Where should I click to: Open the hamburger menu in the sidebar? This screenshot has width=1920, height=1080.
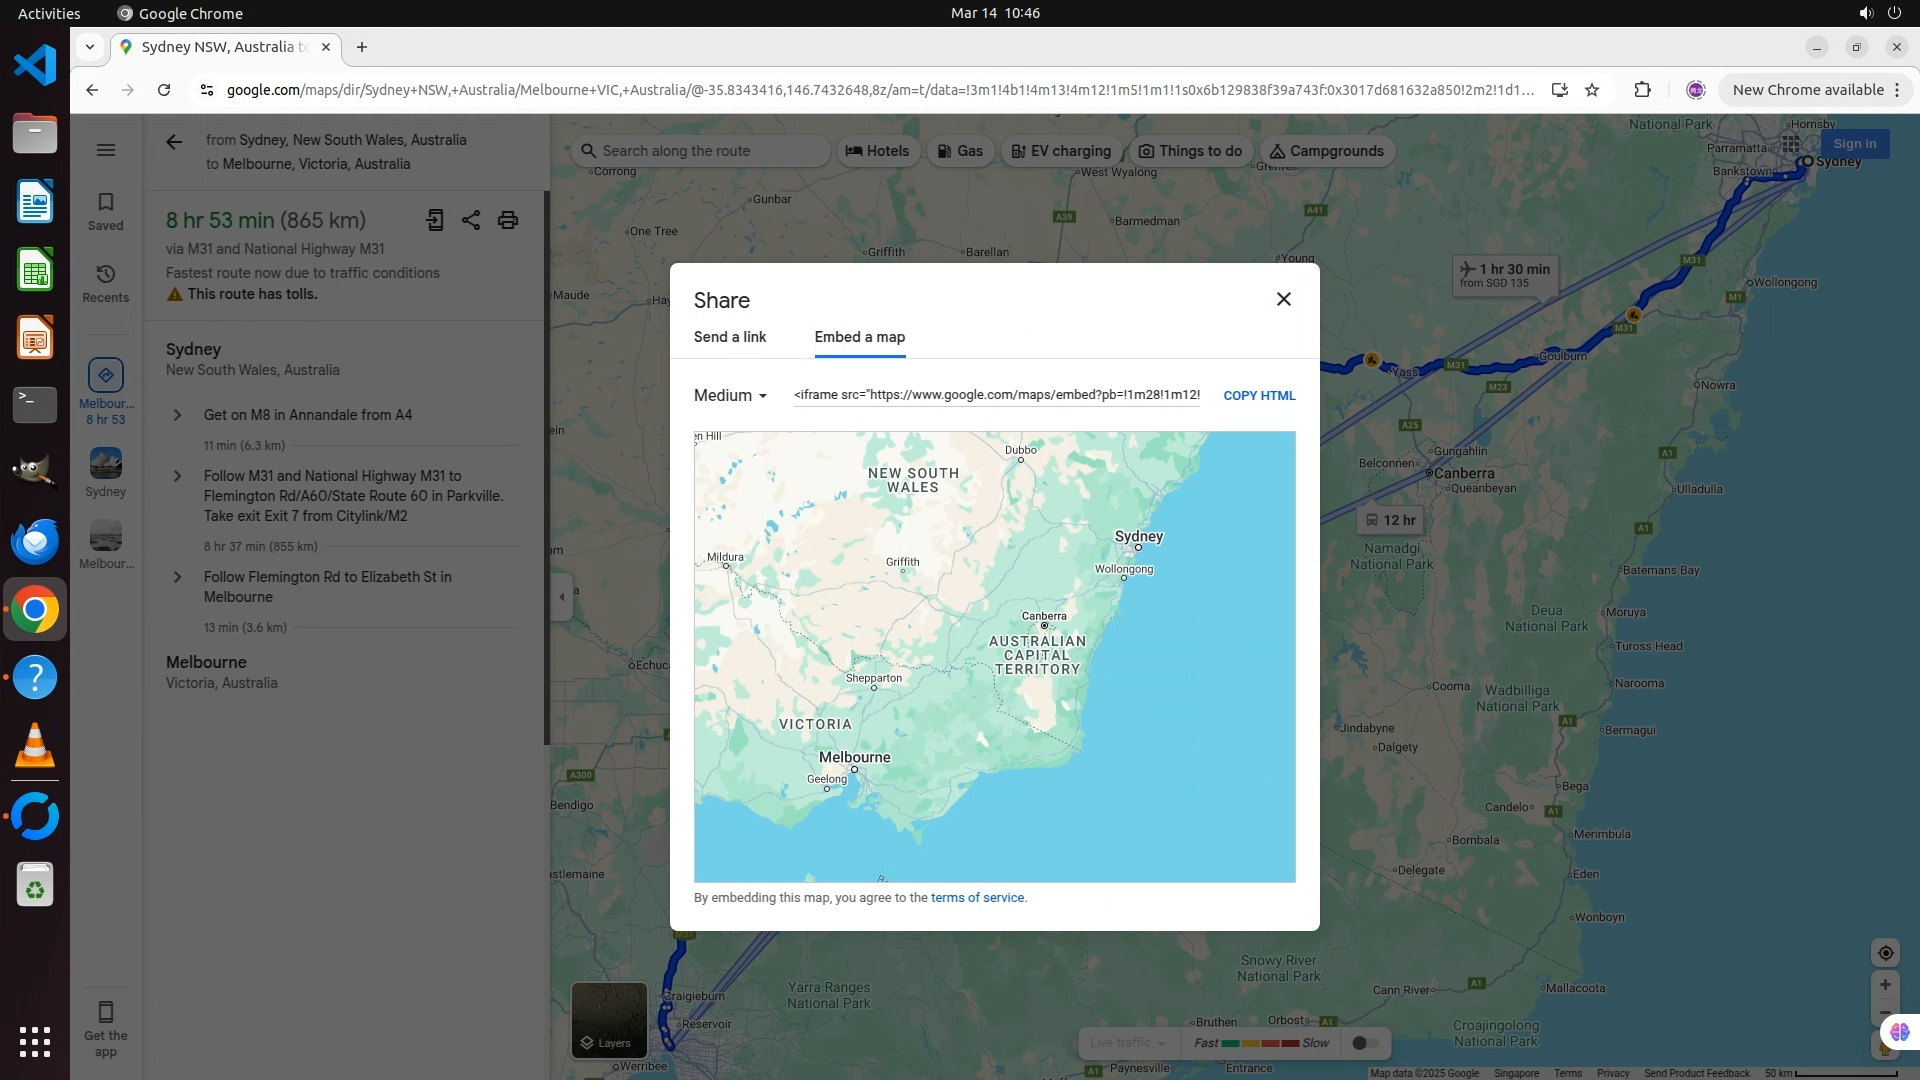pyautogui.click(x=106, y=150)
